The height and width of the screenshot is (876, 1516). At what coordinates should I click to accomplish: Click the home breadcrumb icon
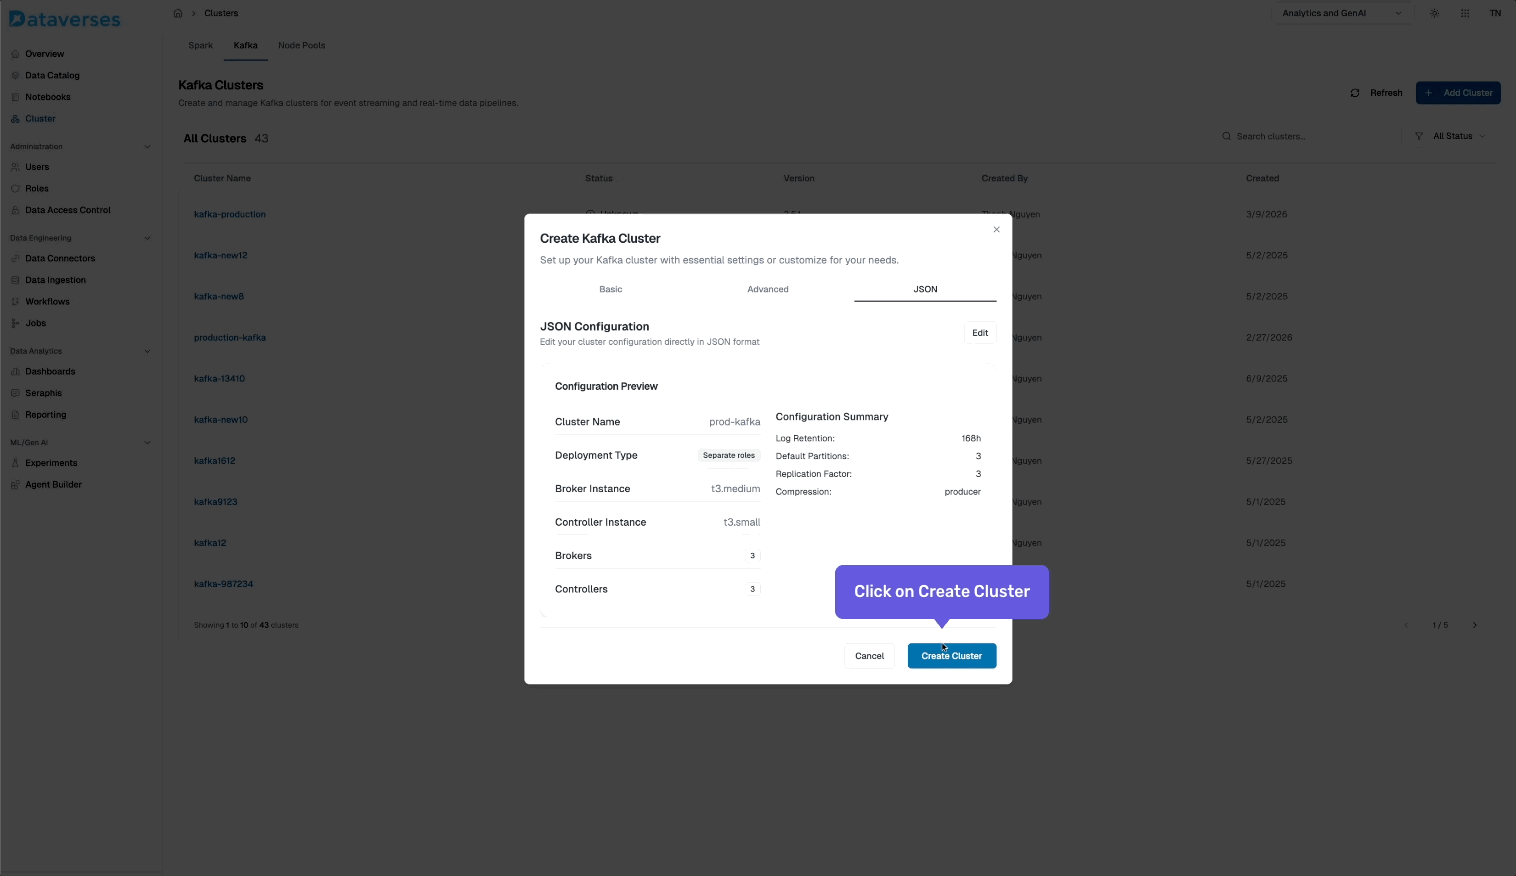(x=178, y=13)
